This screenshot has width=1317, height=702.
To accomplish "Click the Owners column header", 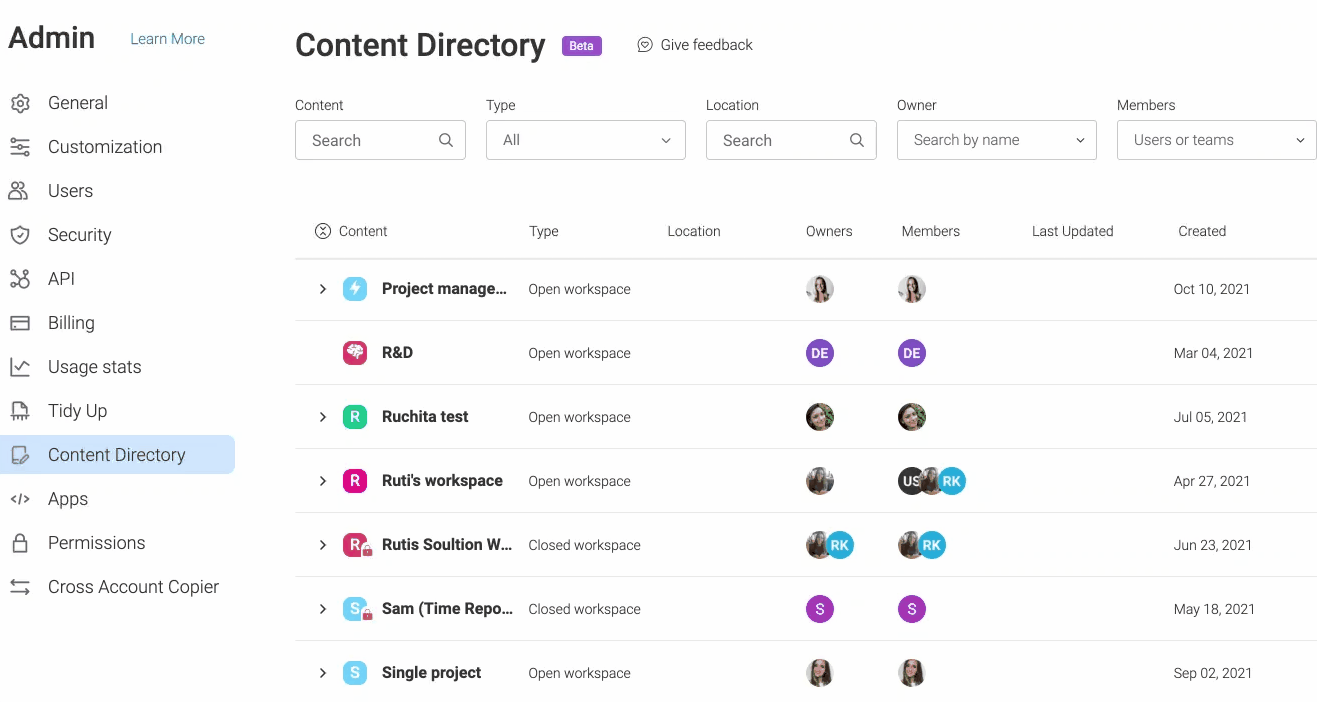I will 829,231.
